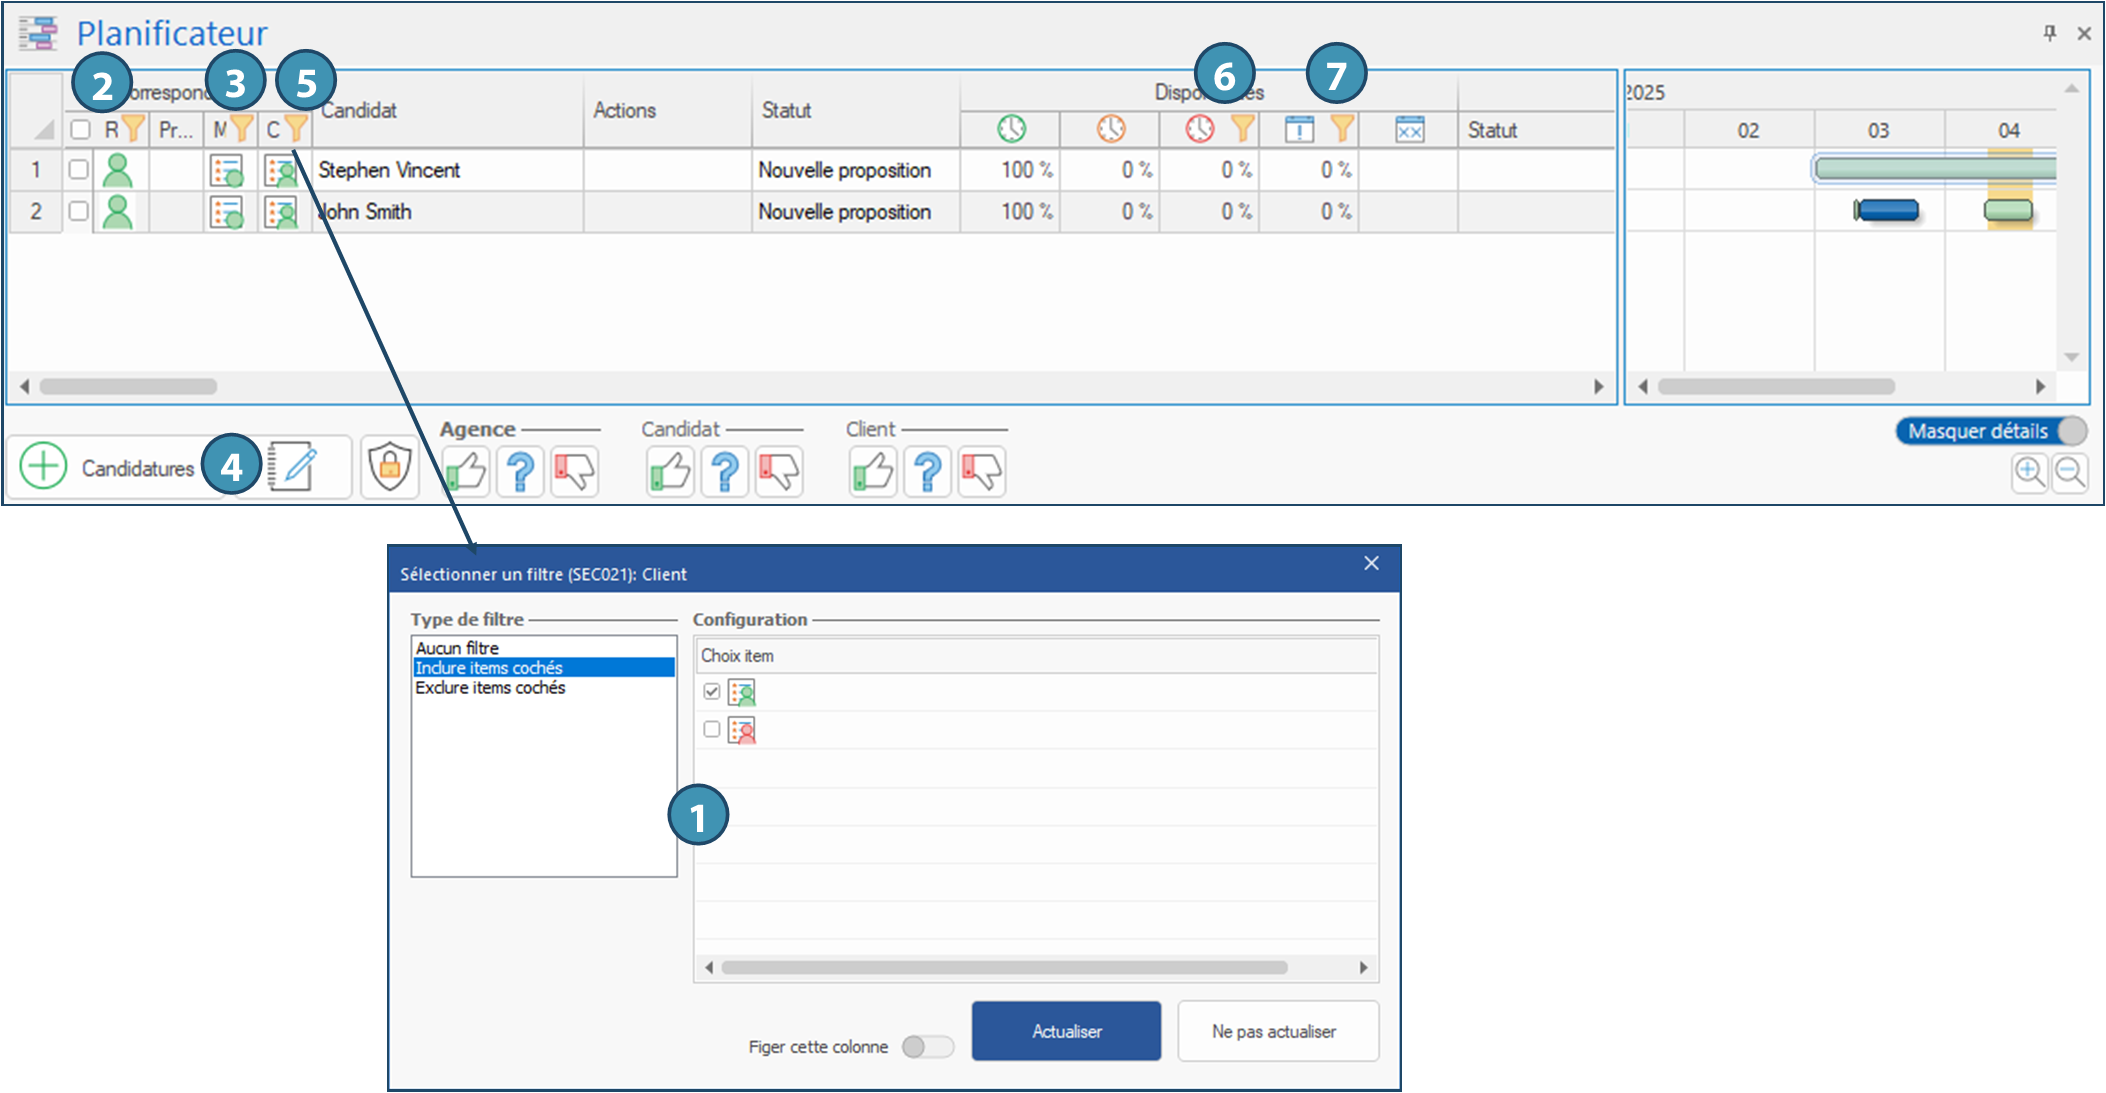This screenshot has width=2106, height=1093.
Task: Click the shield lock icon
Action: point(389,466)
